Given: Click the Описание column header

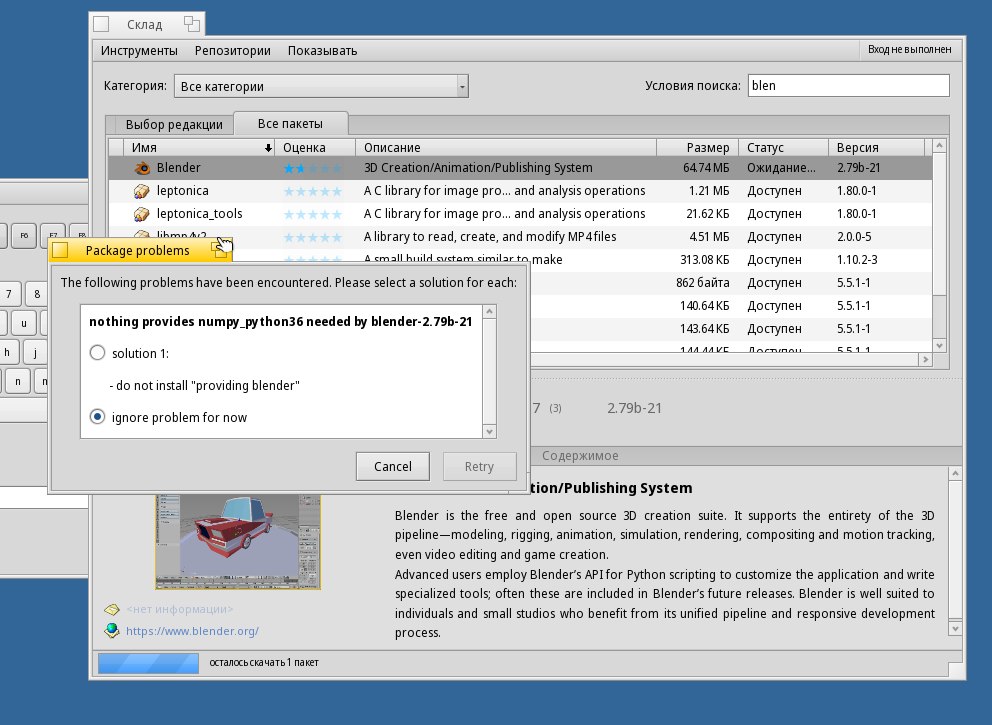Looking at the screenshot, I should [x=506, y=147].
